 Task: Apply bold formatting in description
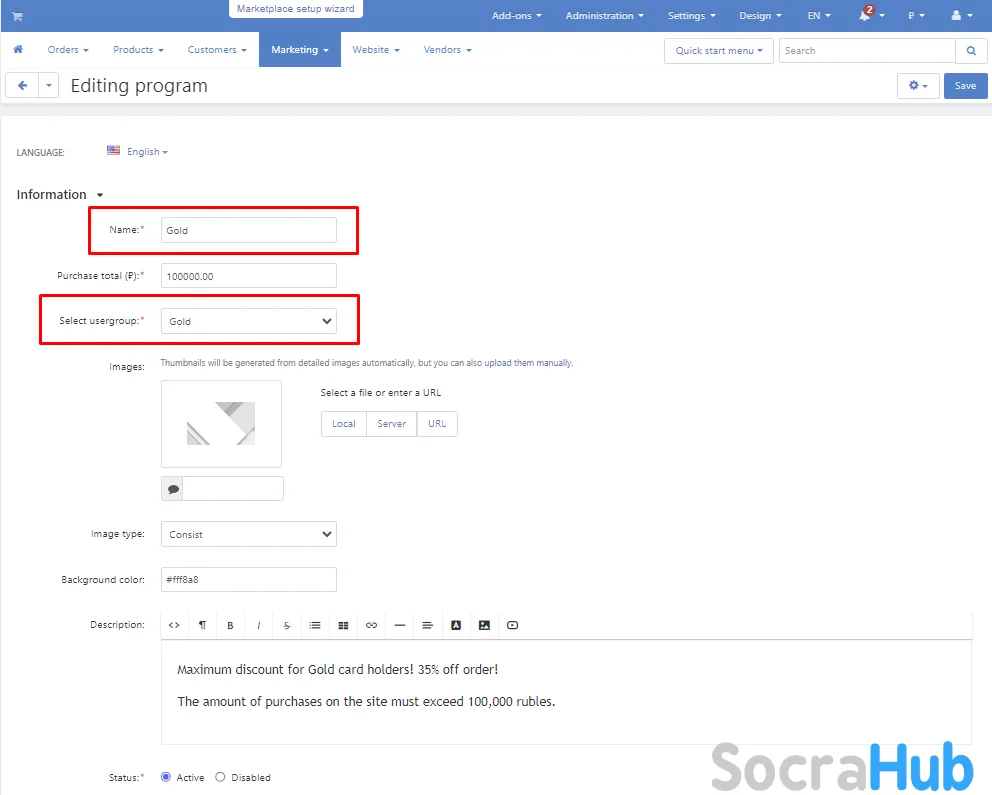pyautogui.click(x=230, y=626)
